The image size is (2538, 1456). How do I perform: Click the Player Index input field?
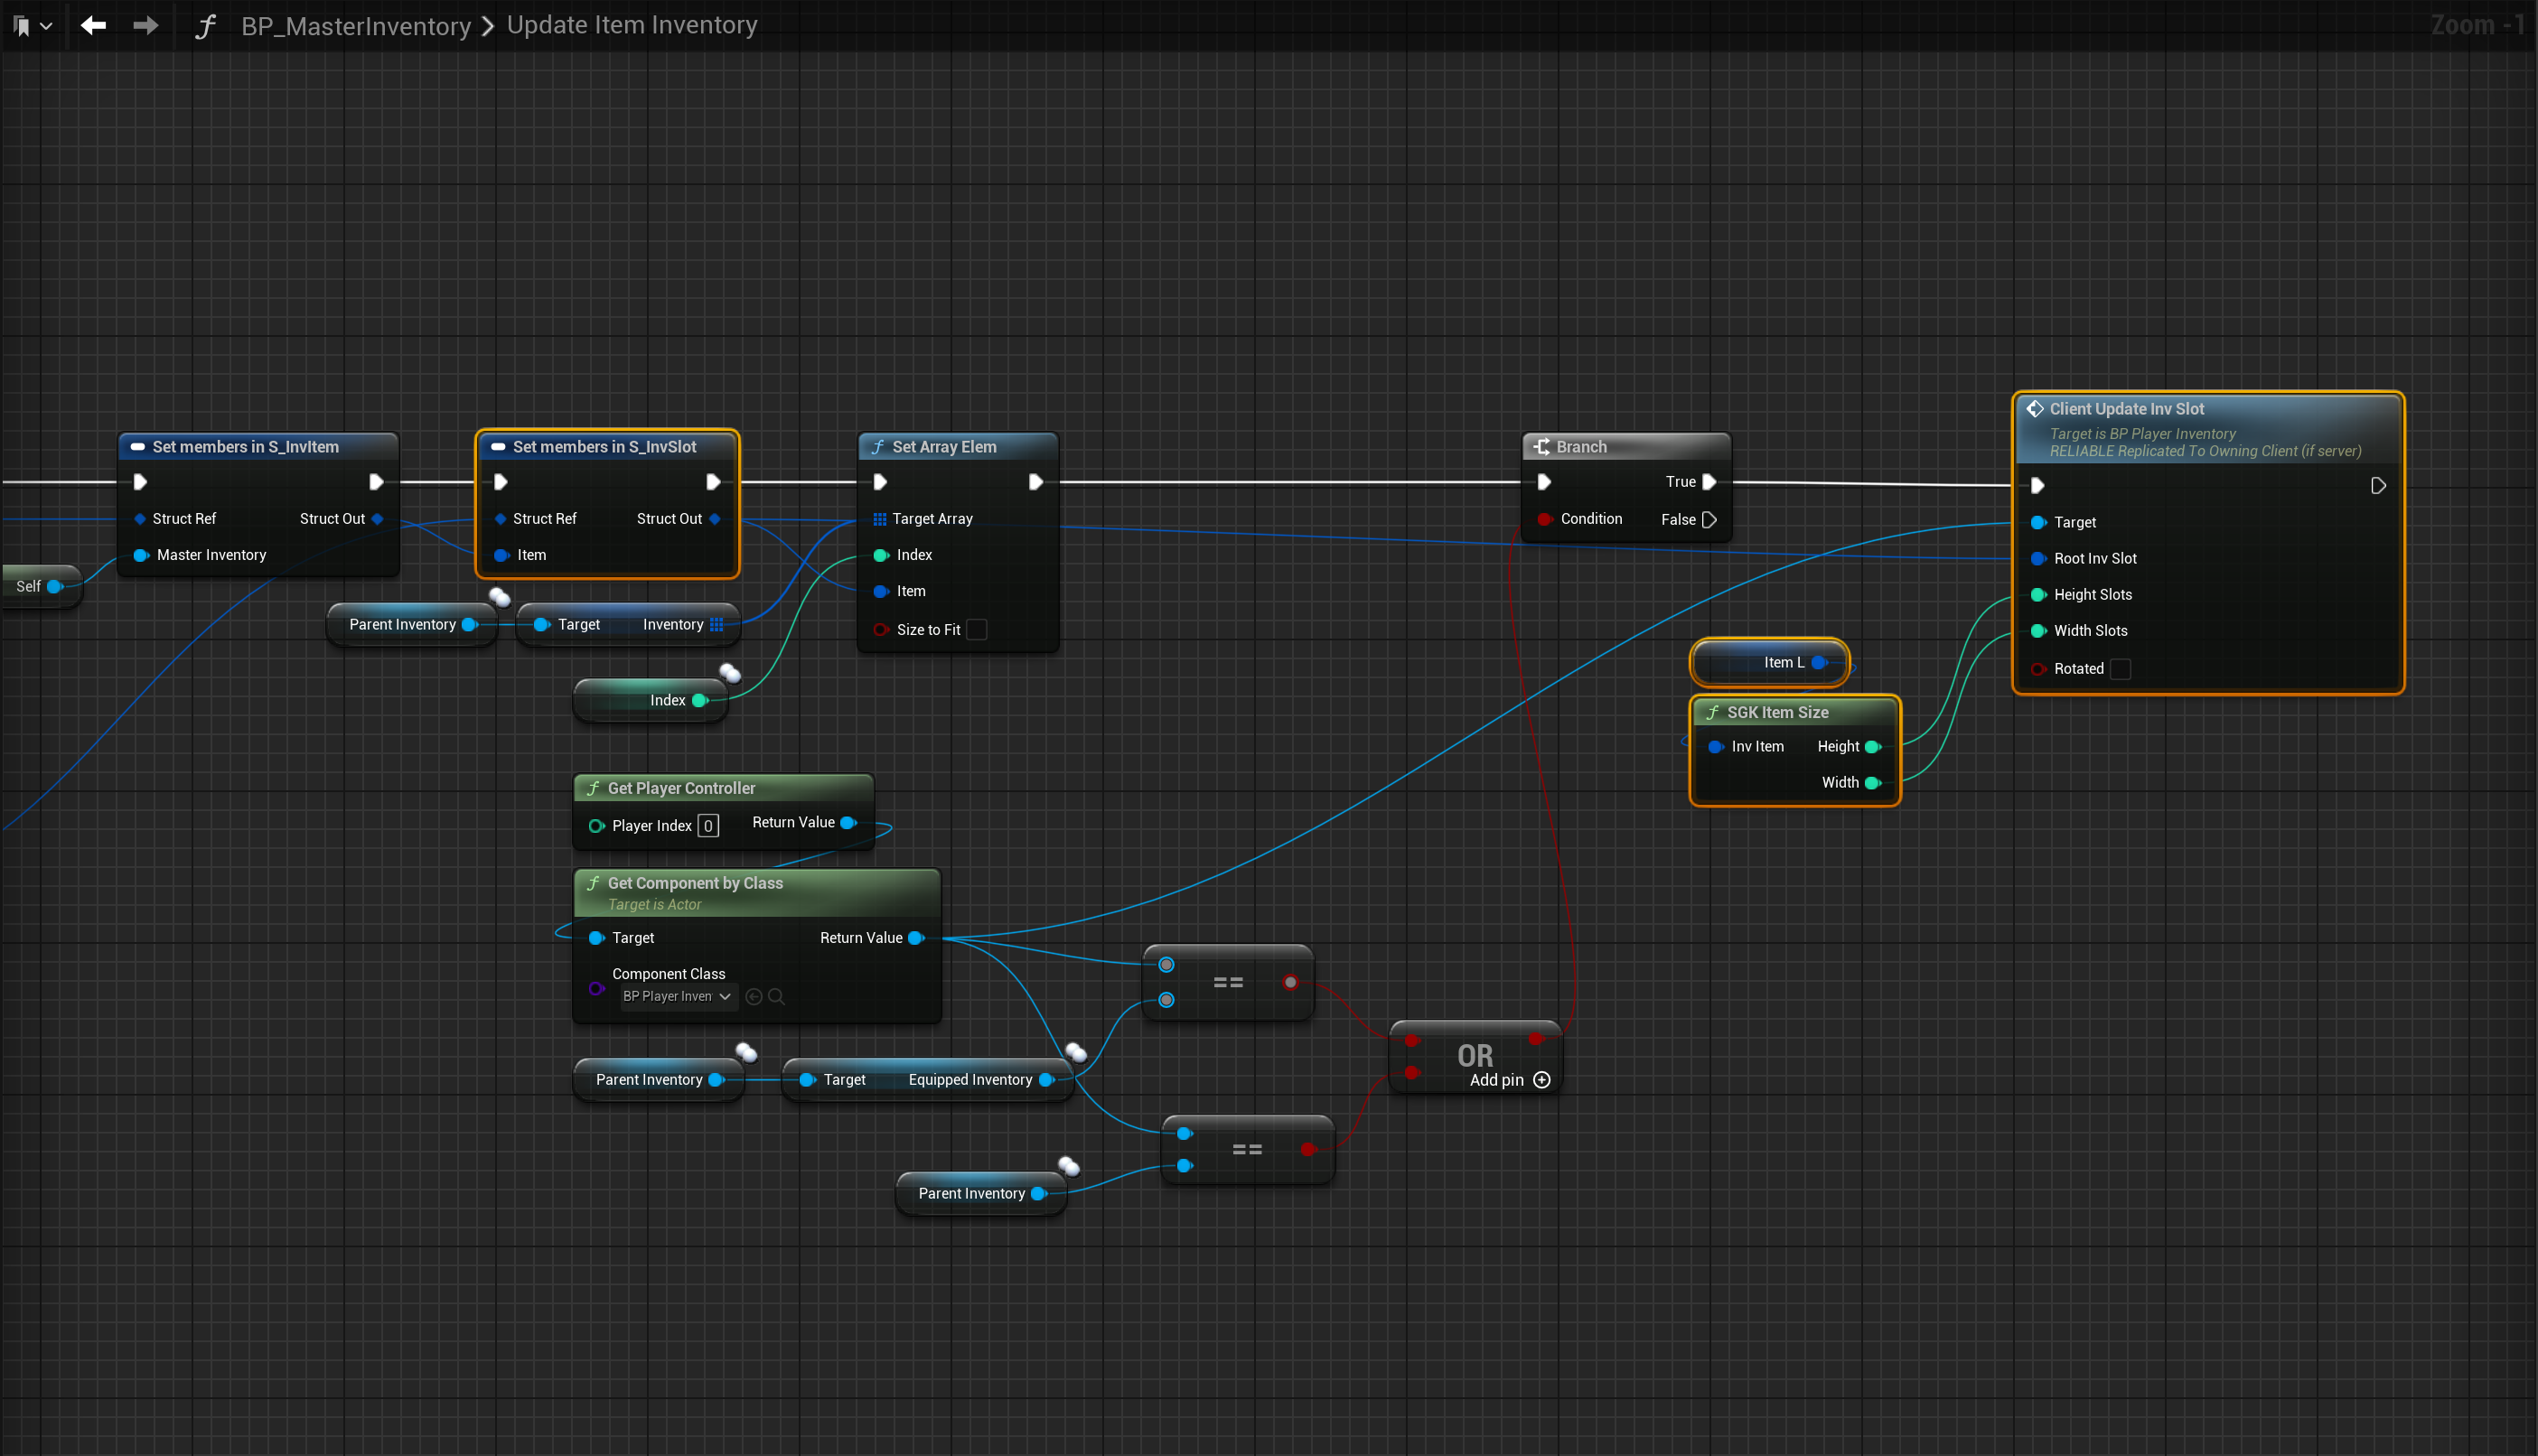[708, 826]
